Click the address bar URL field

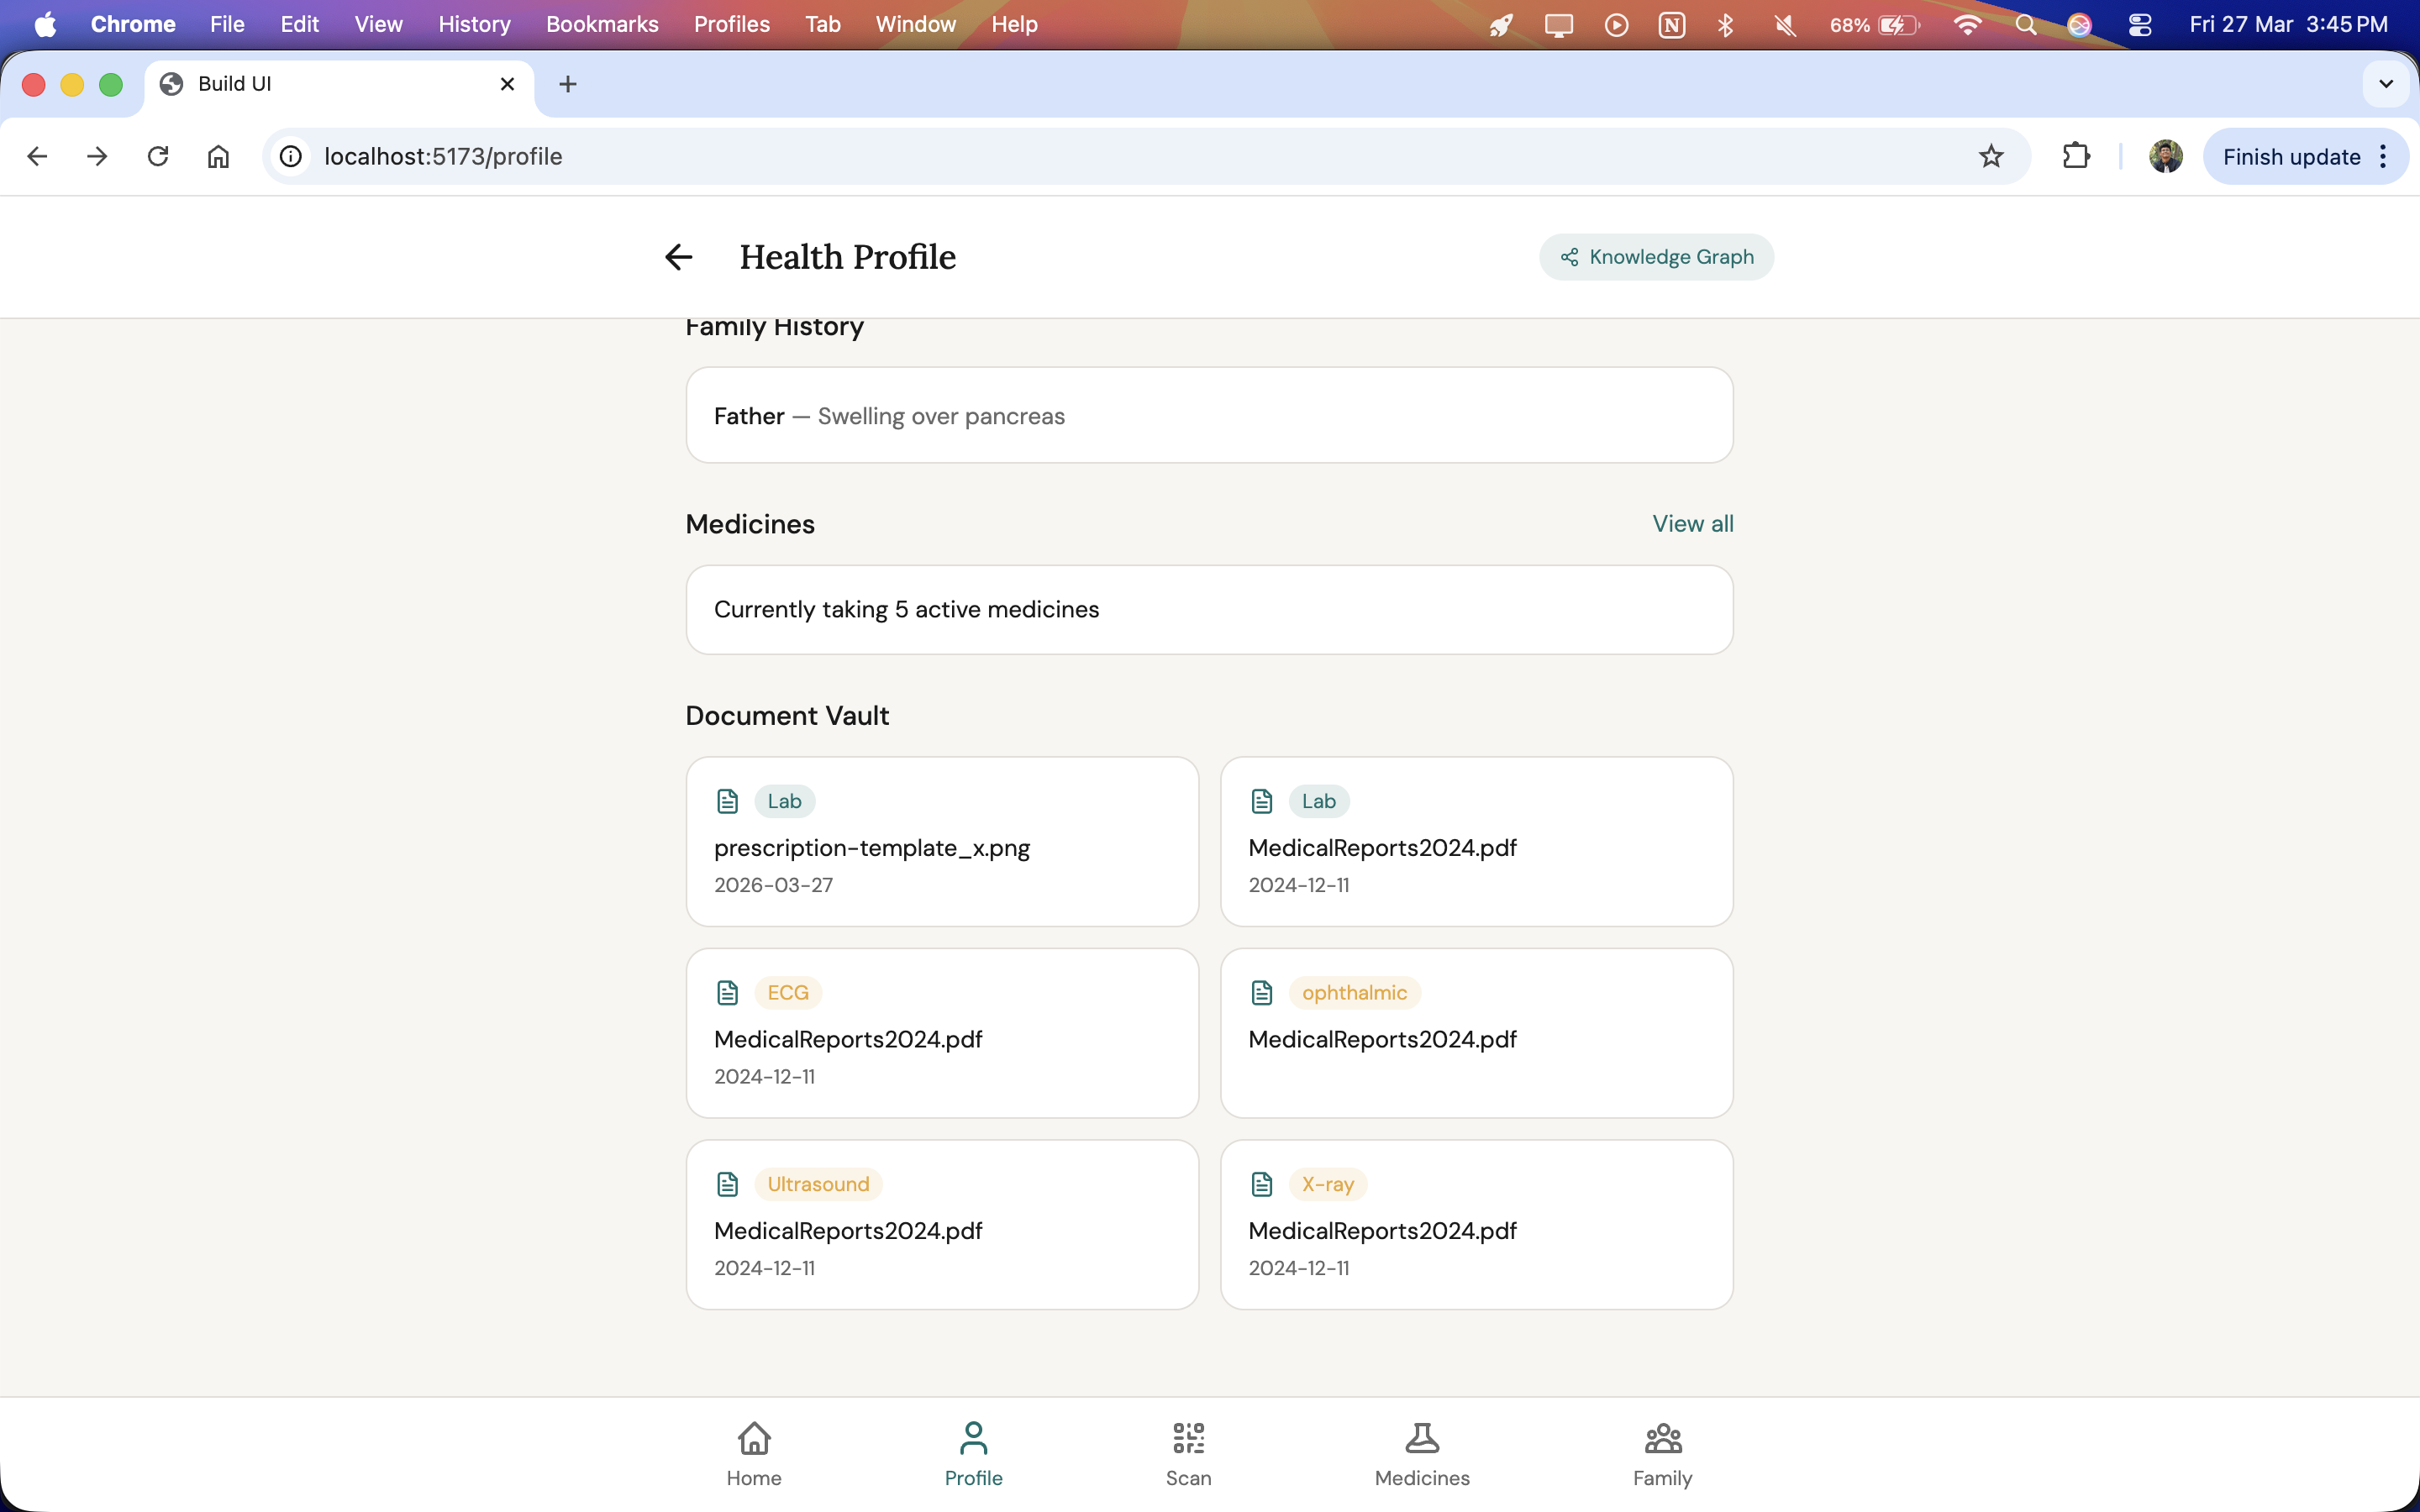[x=1100, y=157]
